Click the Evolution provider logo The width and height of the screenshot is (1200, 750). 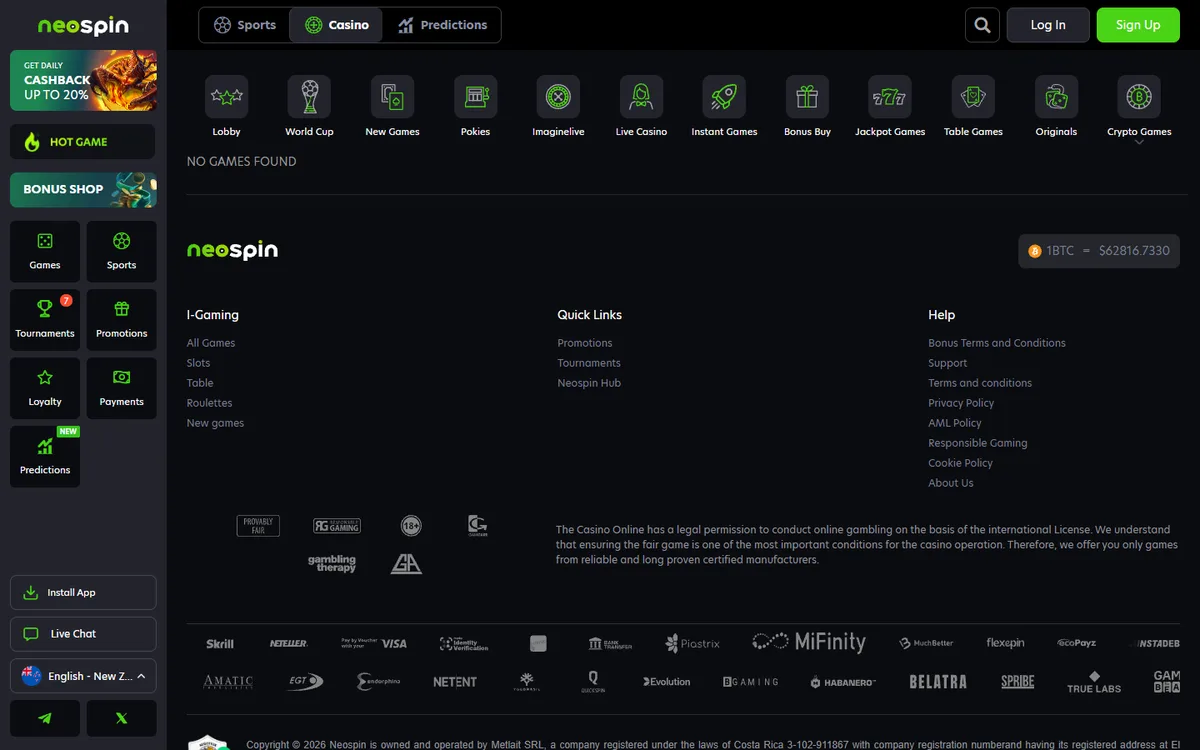667,682
